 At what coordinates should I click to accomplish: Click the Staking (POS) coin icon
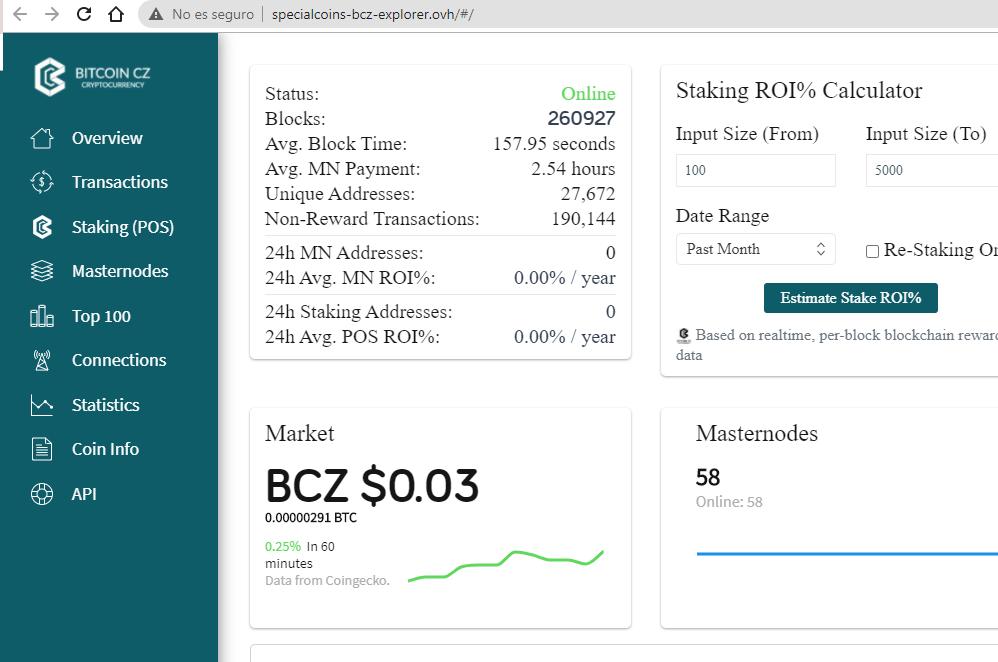(42, 227)
